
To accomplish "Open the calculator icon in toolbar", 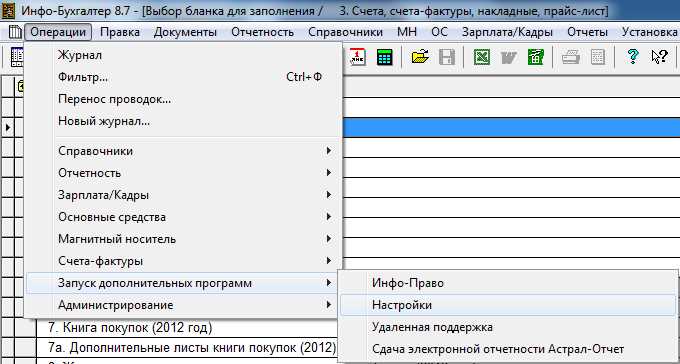I will (384, 57).
